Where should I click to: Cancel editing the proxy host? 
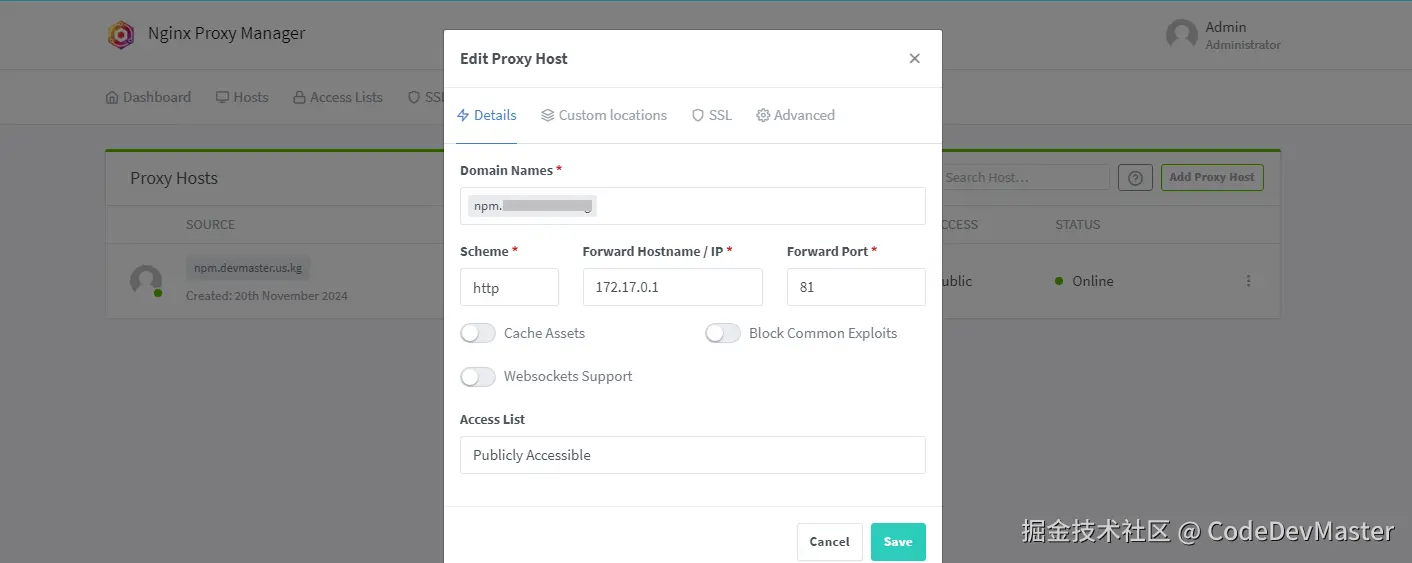[x=829, y=542]
